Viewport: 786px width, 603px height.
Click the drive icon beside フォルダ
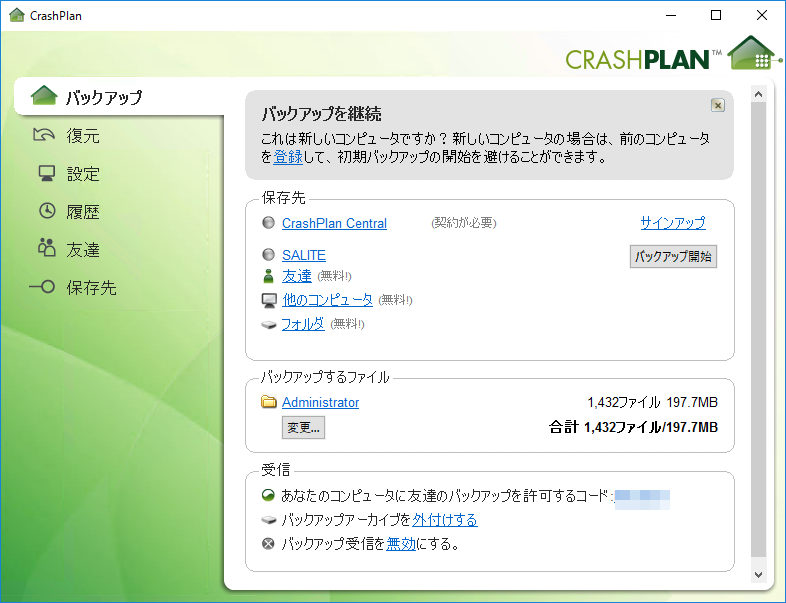269,325
